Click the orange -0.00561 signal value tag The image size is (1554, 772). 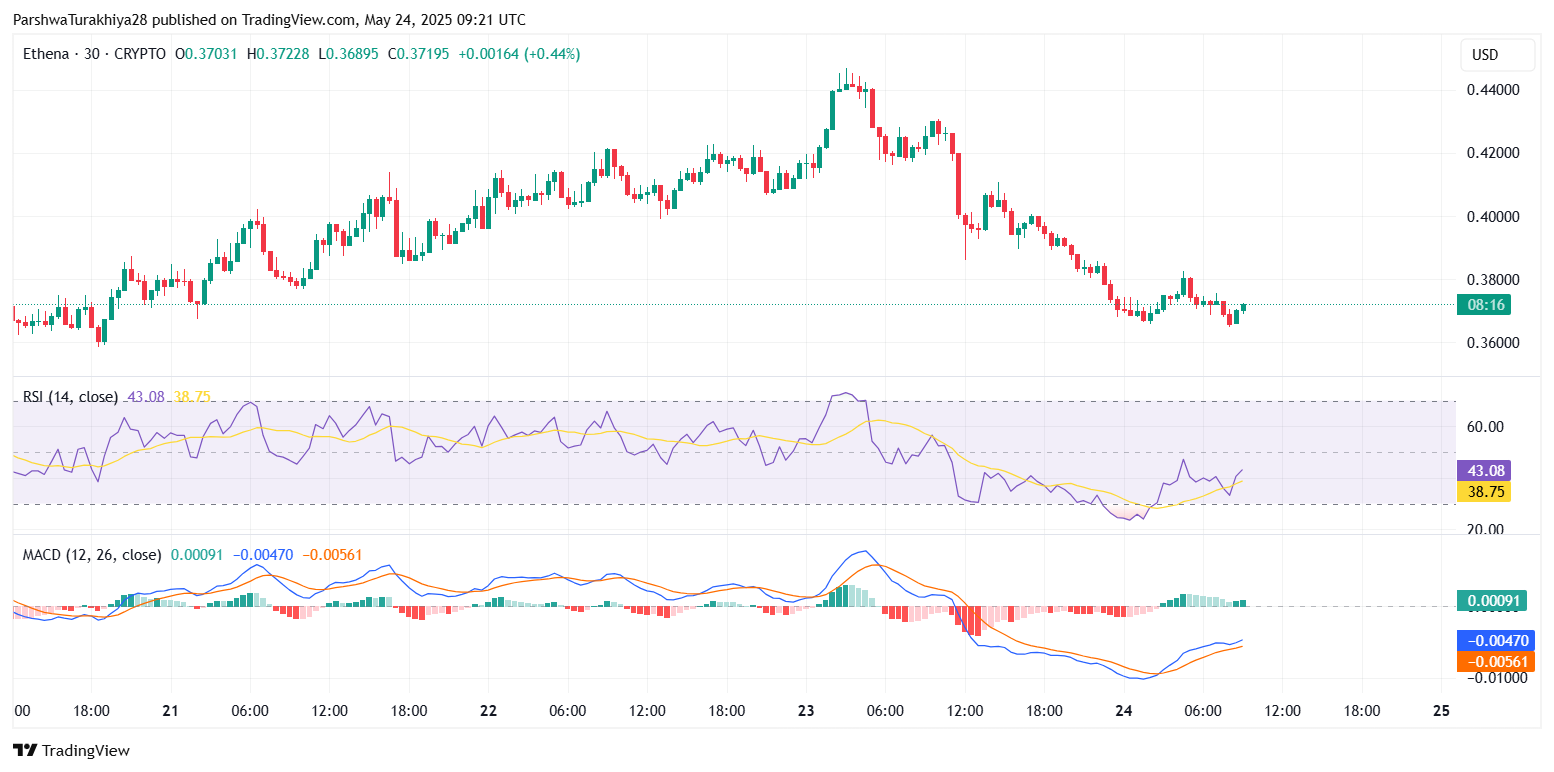coord(1493,661)
